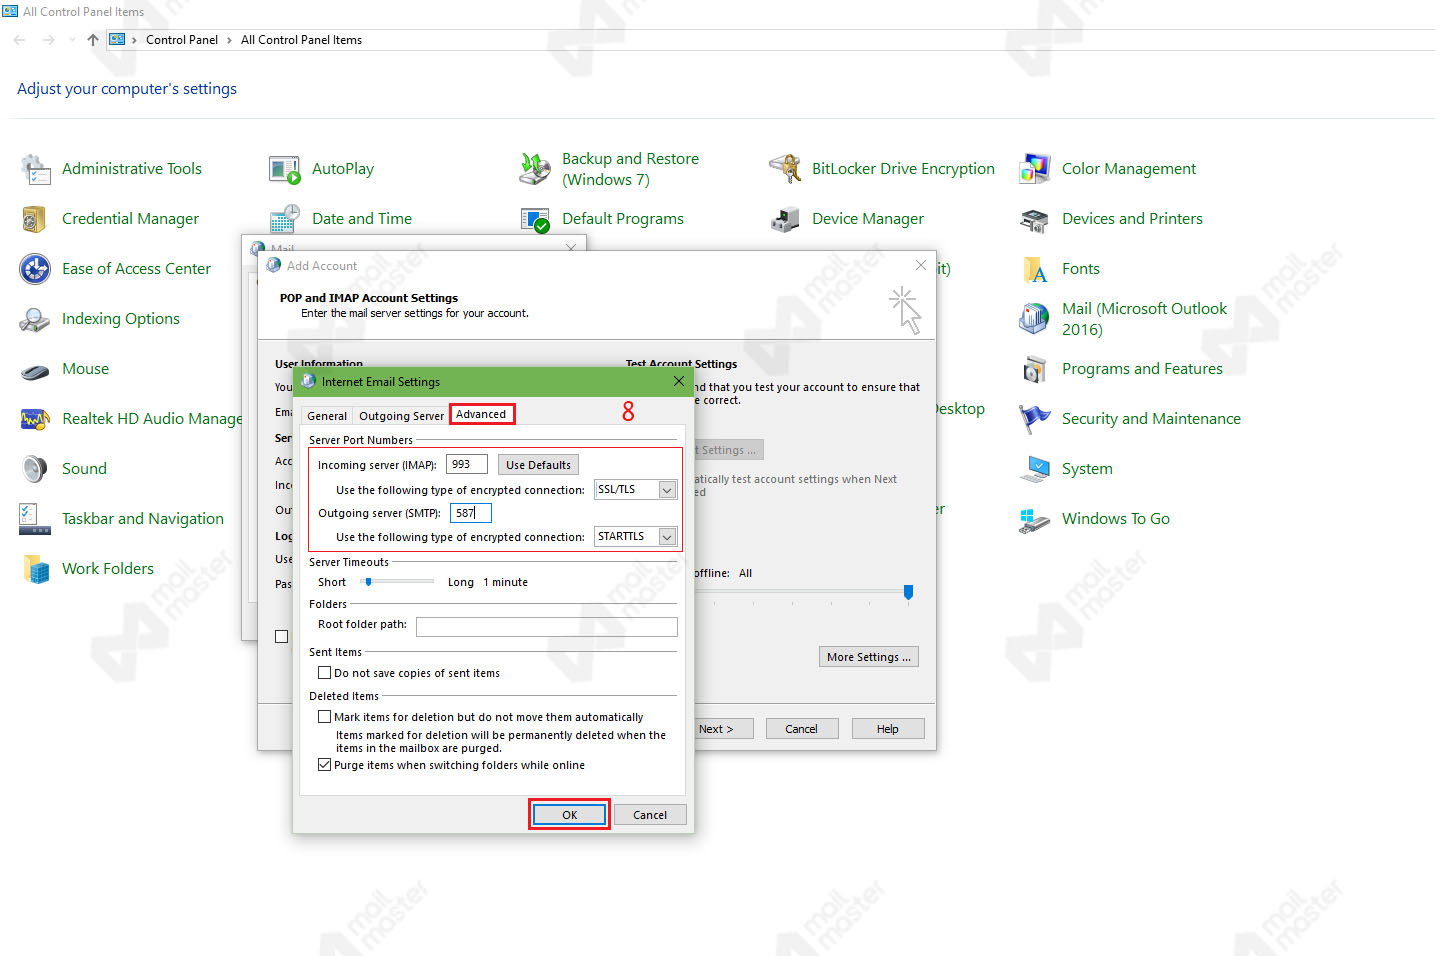Screen dimensions: 1435x956
Task: Open Color Management icon
Action: (1035, 169)
